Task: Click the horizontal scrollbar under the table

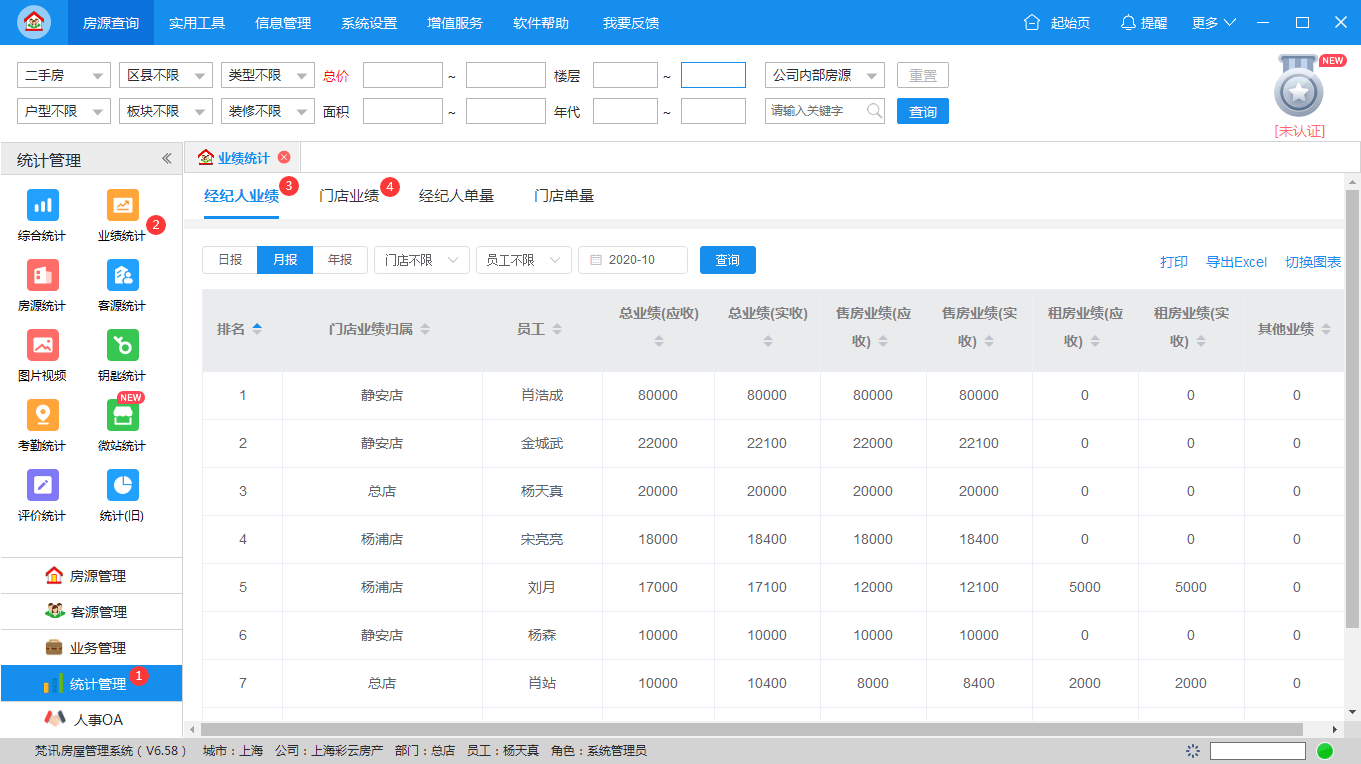Action: pyautogui.click(x=752, y=730)
